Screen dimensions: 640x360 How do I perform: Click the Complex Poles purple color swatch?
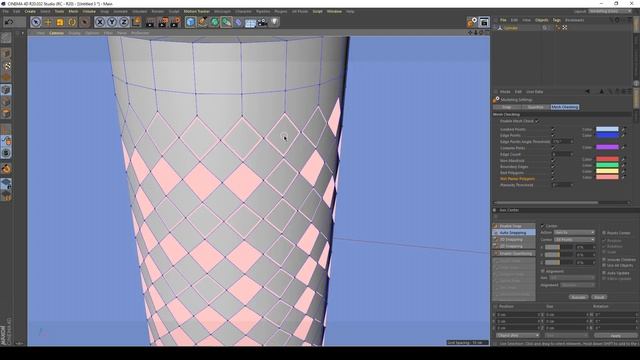pyautogui.click(x=607, y=147)
